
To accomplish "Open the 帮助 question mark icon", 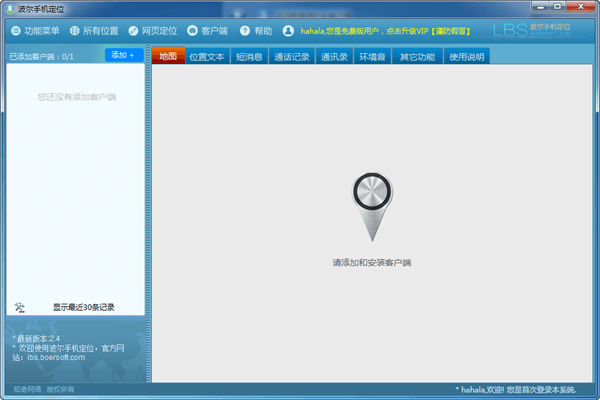I will pos(245,31).
